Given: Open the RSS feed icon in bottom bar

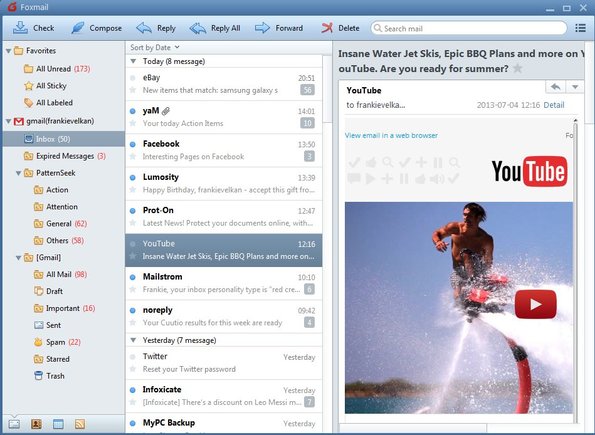Looking at the screenshot, I should (80, 424).
